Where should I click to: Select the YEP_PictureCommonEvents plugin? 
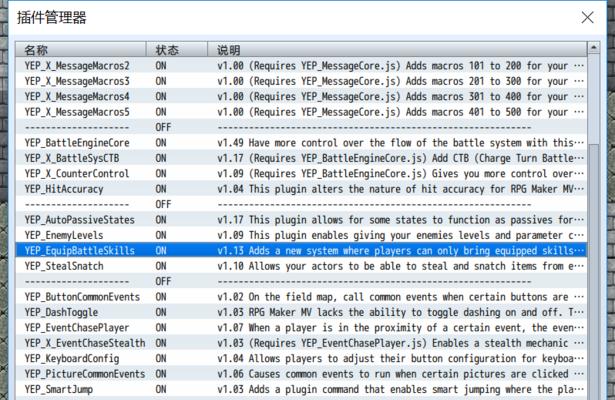pyautogui.click(x=301, y=374)
